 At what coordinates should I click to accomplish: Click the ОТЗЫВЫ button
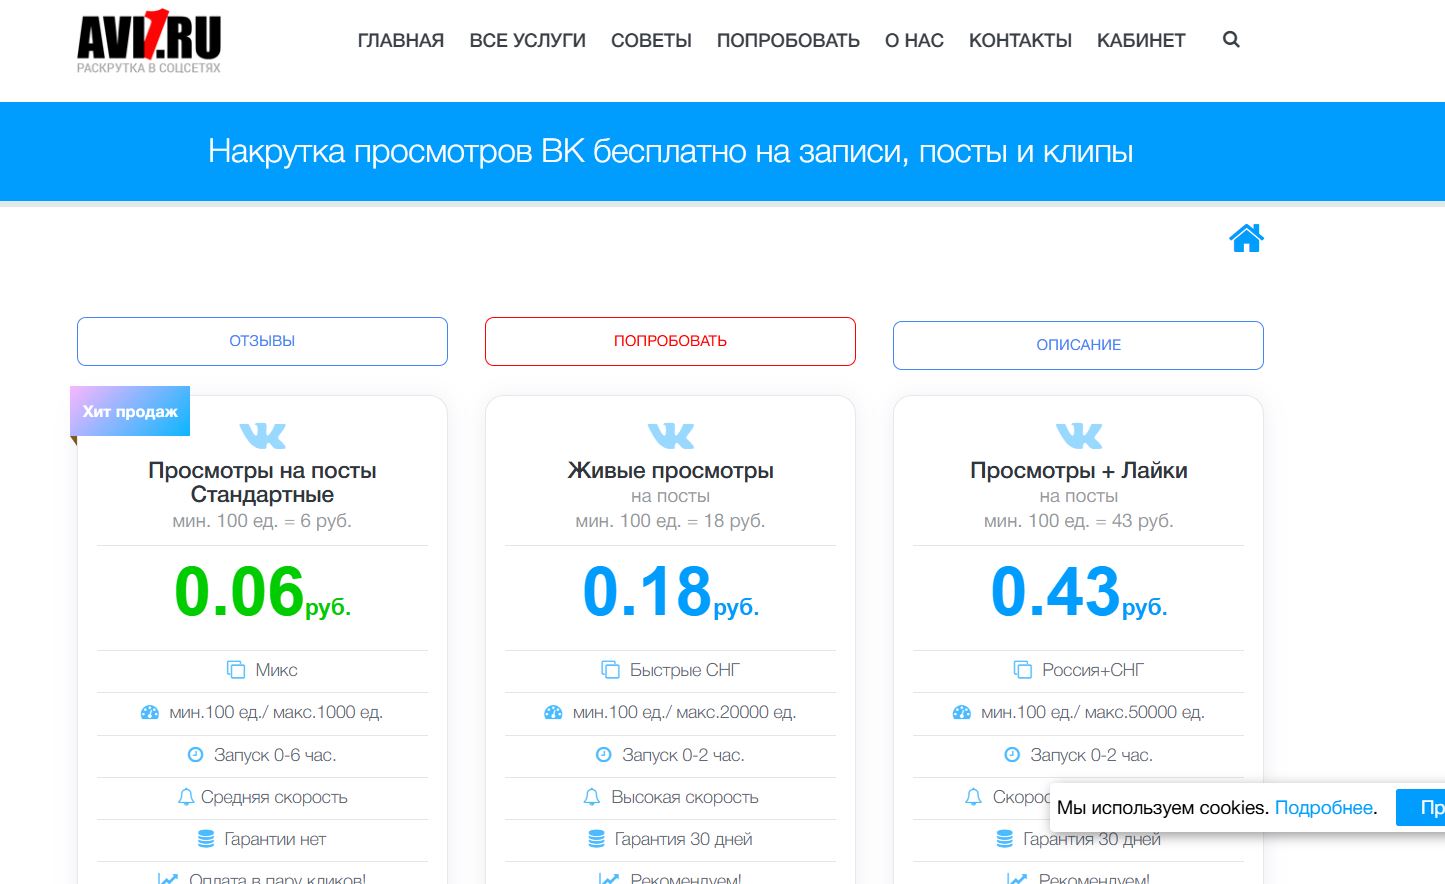point(261,341)
